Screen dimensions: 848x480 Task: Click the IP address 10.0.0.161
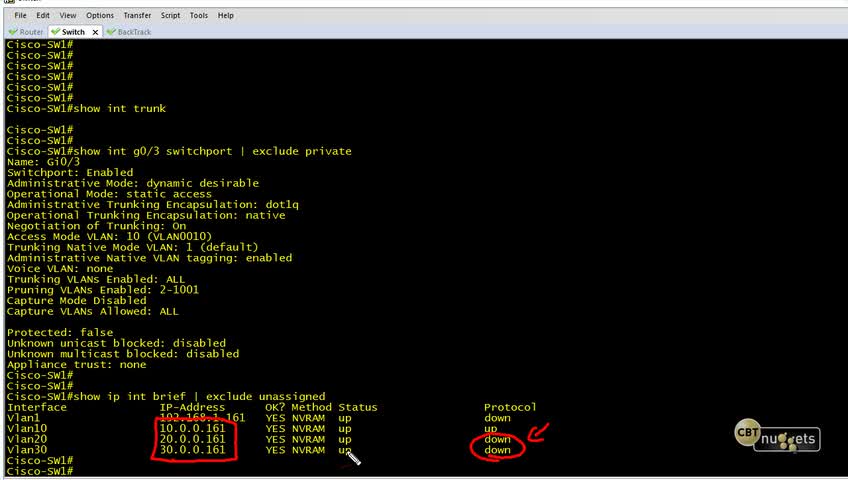(x=192, y=429)
